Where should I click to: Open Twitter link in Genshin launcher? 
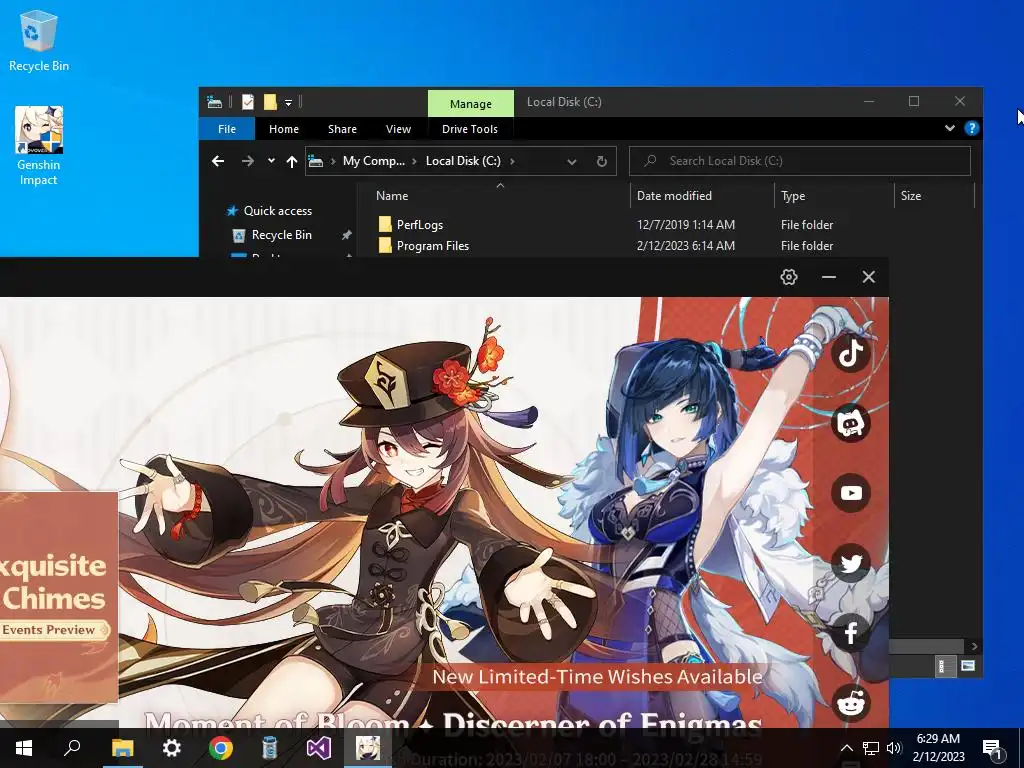[851, 563]
